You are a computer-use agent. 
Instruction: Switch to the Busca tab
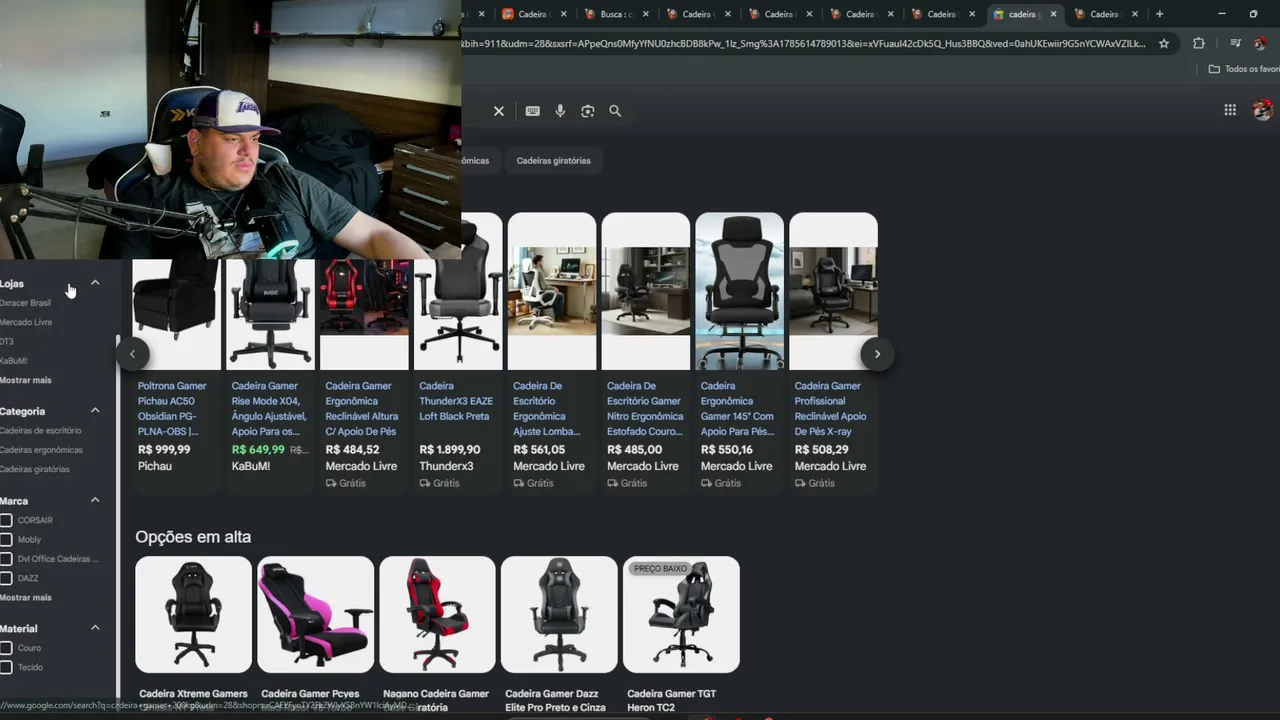(615, 14)
